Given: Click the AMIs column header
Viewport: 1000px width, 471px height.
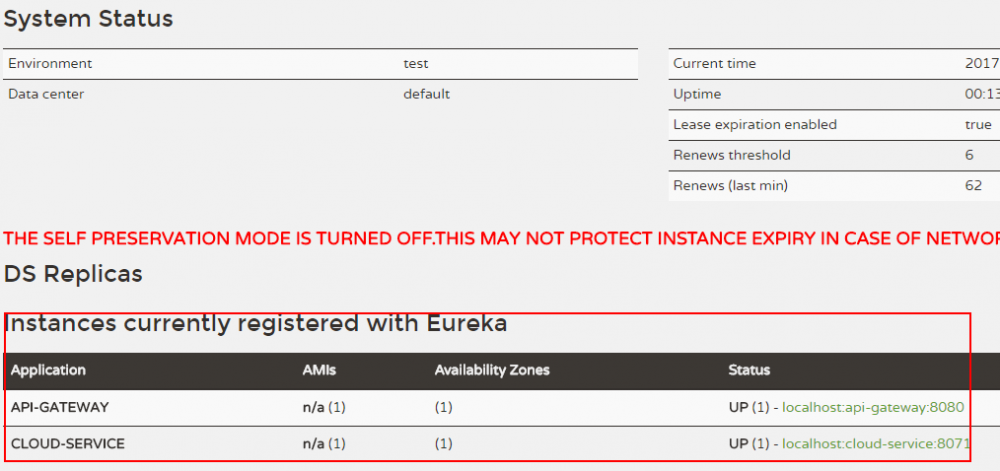Looking at the screenshot, I should point(319,370).
